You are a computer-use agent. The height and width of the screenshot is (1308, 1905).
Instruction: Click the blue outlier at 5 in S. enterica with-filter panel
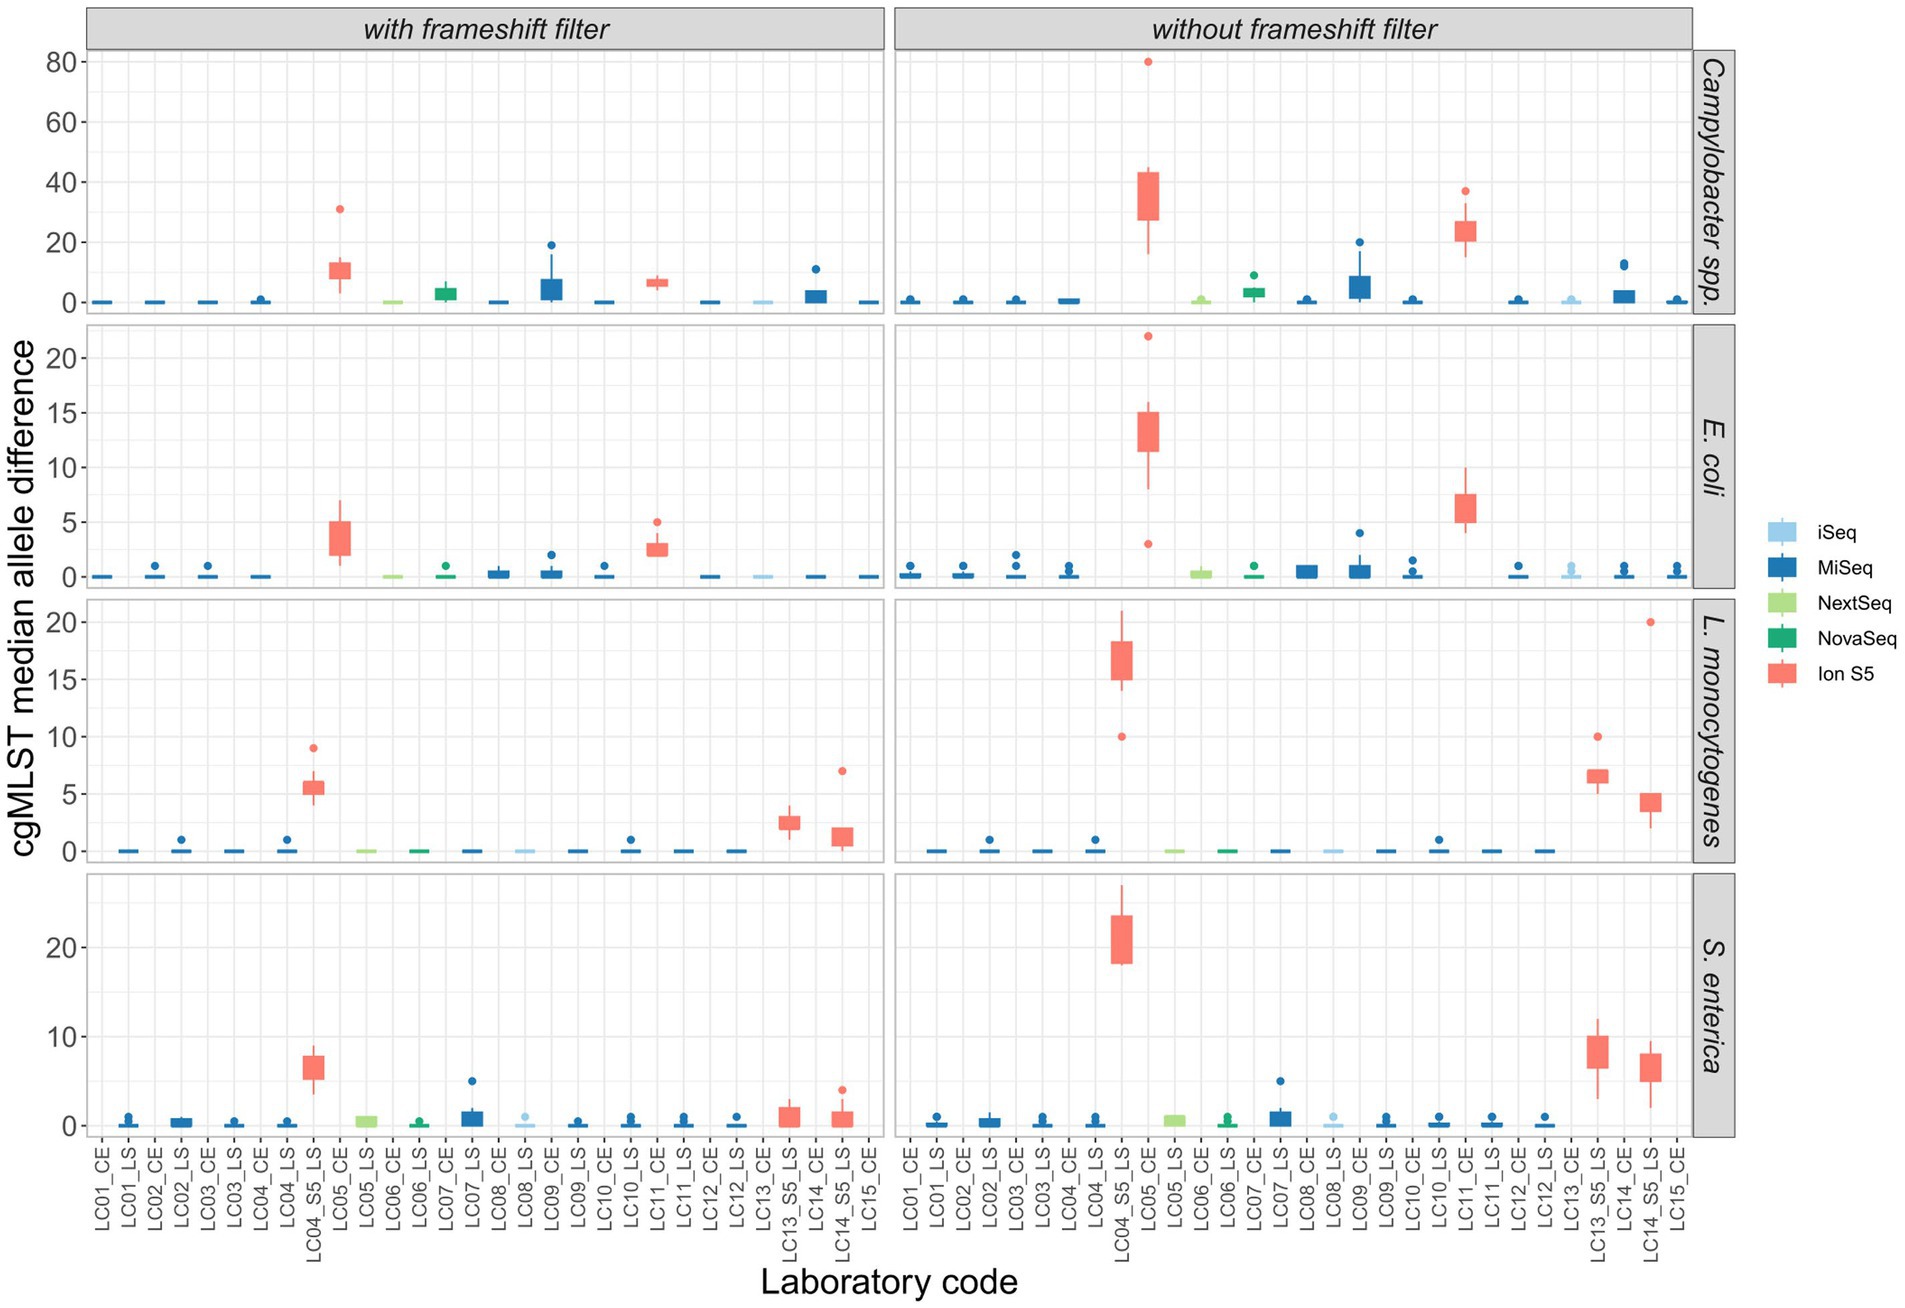coord(472,1081)
